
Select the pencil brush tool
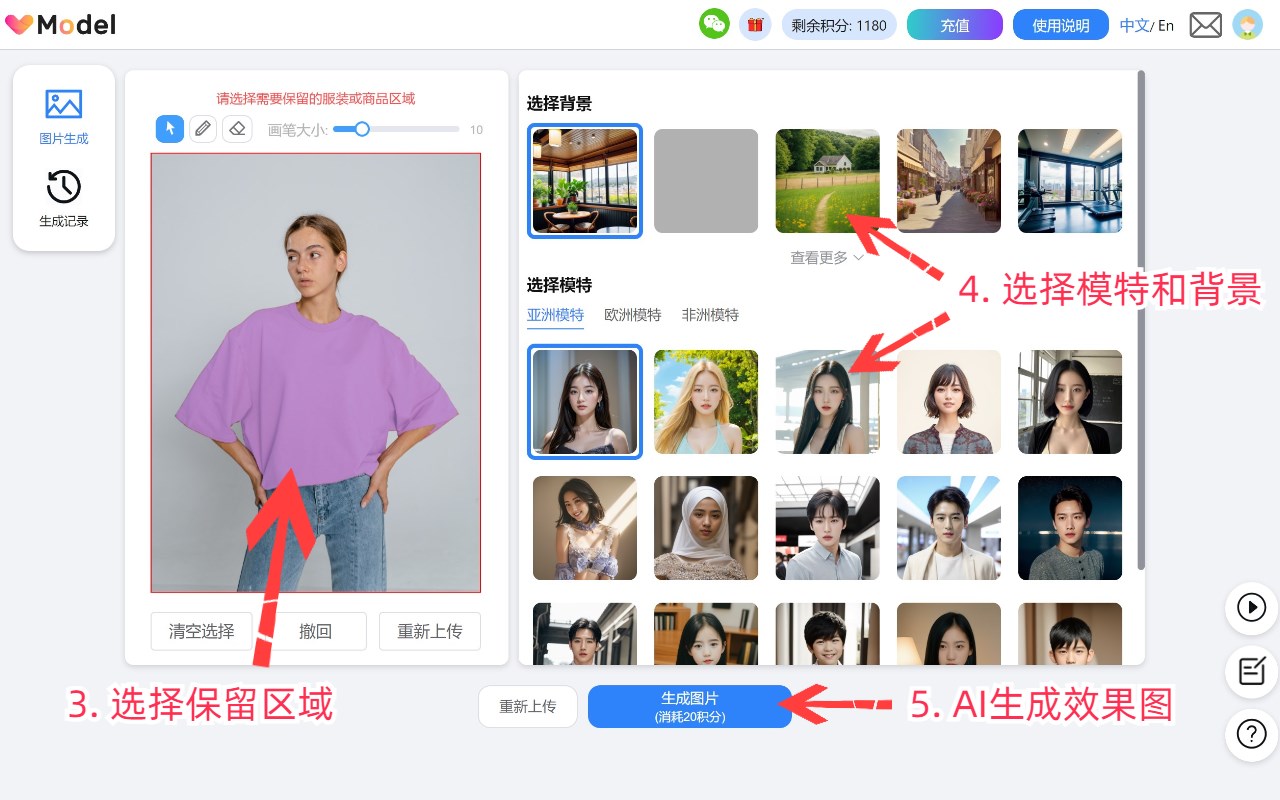(203, 128)
